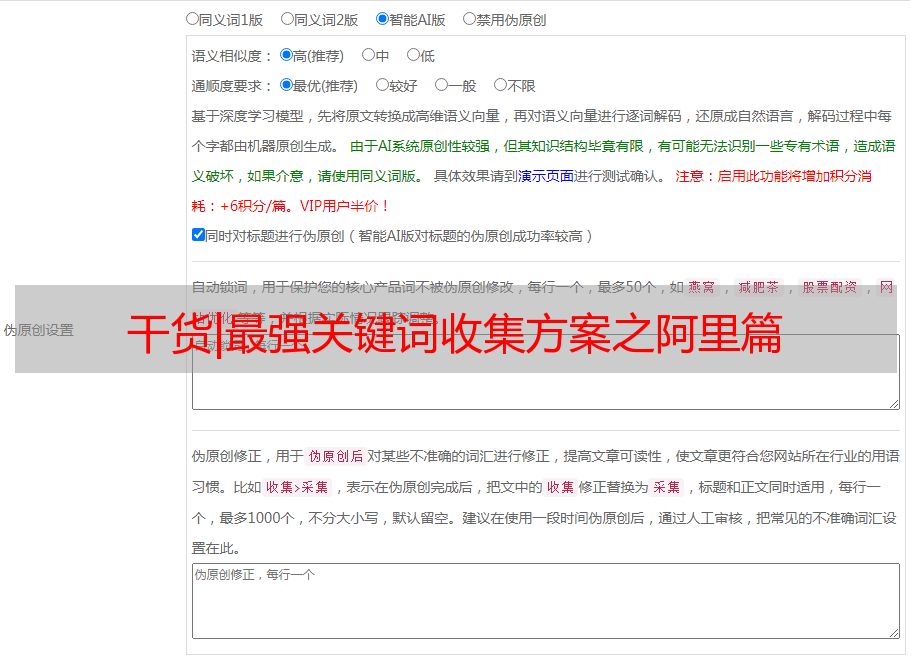
Task: Set 通顺度要求 to 一般
Action: pyautogui.click(x=442, y=85)
